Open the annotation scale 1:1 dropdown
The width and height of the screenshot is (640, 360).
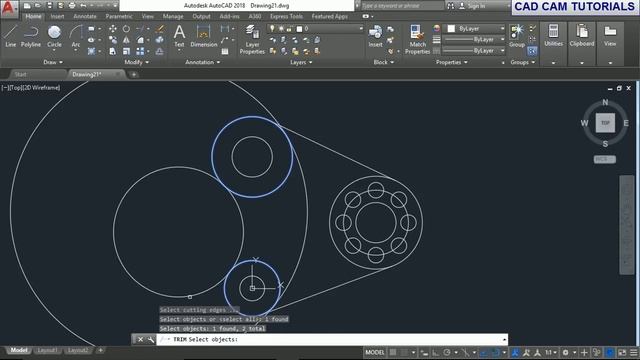pyautogui.click(x=551, y=352)
